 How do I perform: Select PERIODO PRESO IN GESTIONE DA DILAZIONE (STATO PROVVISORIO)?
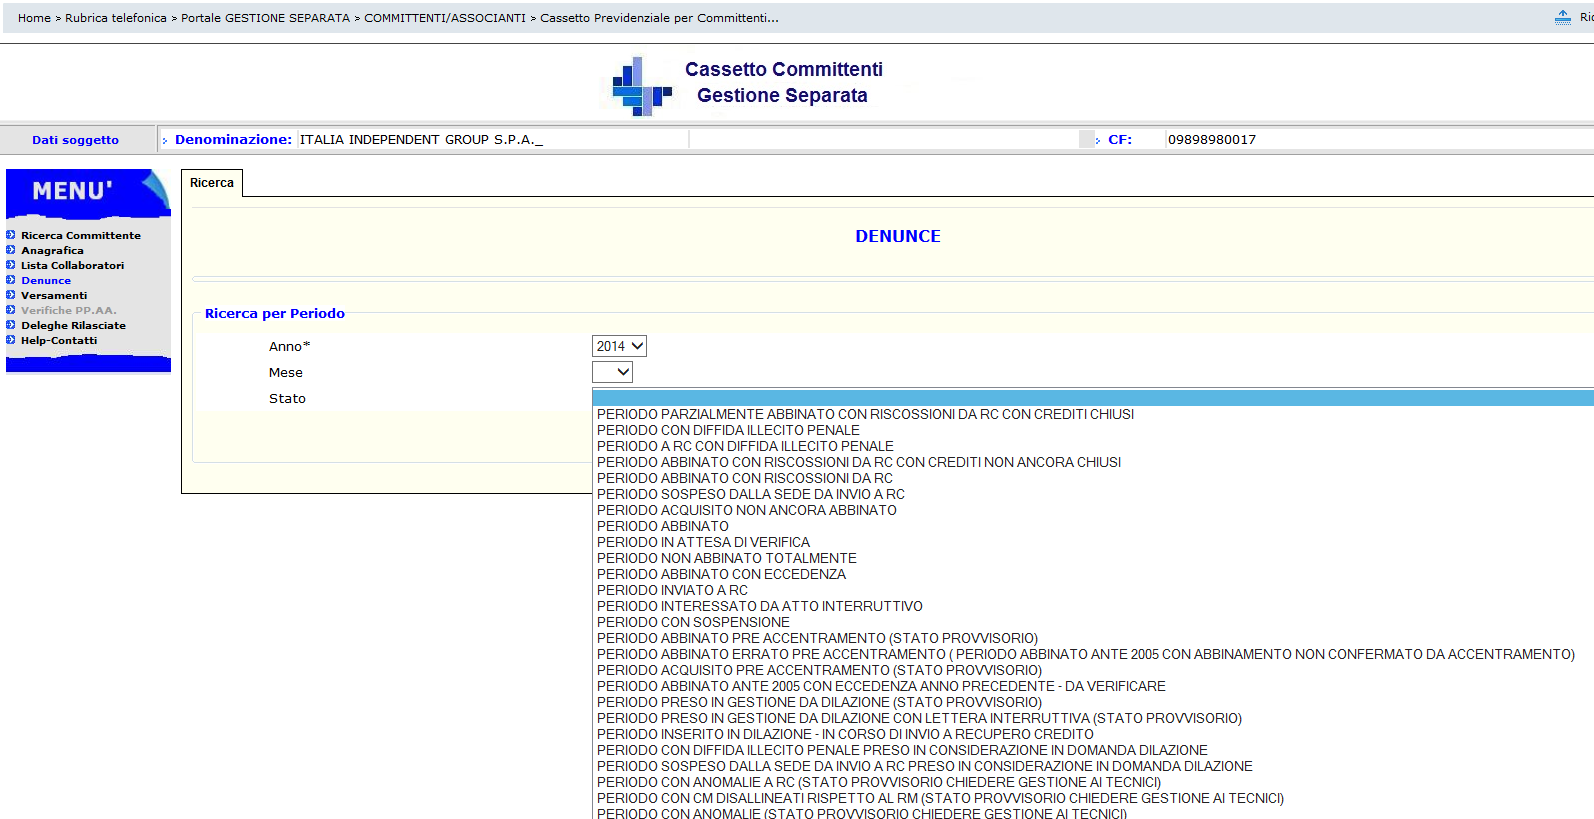tap(1093, 702)
